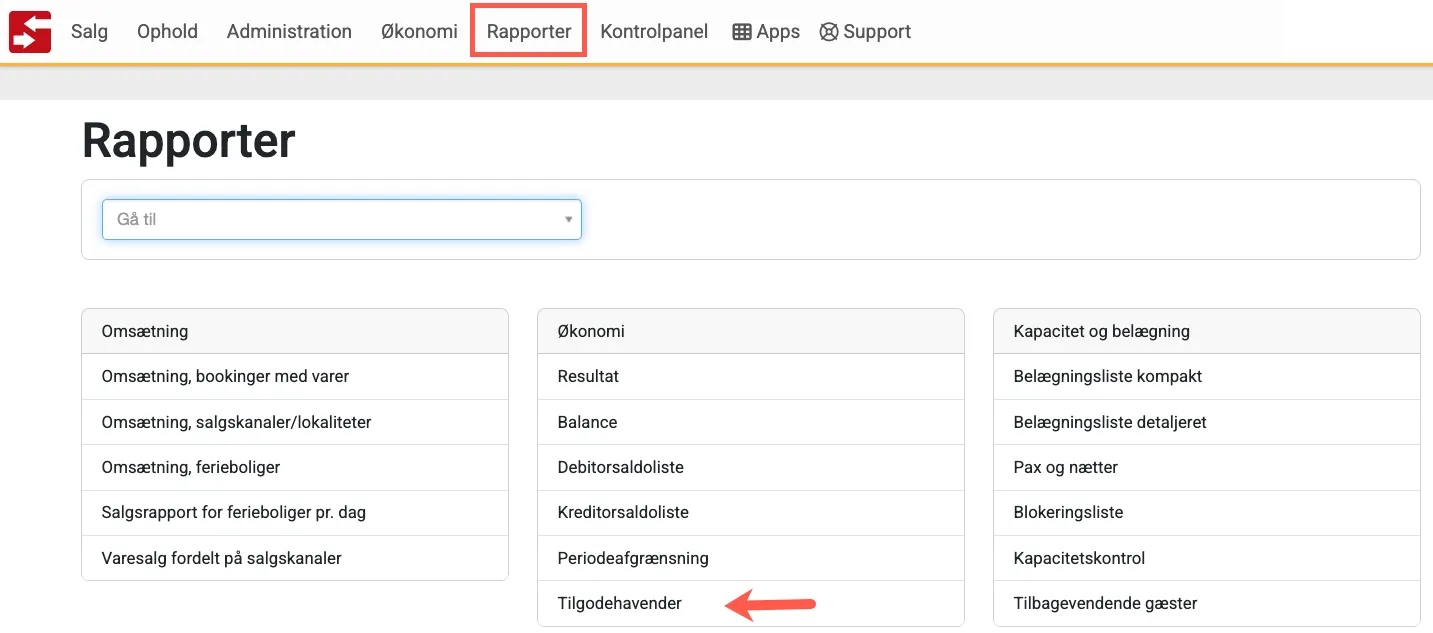
Task: Open the Ophold menu
Action: (167, 31)
